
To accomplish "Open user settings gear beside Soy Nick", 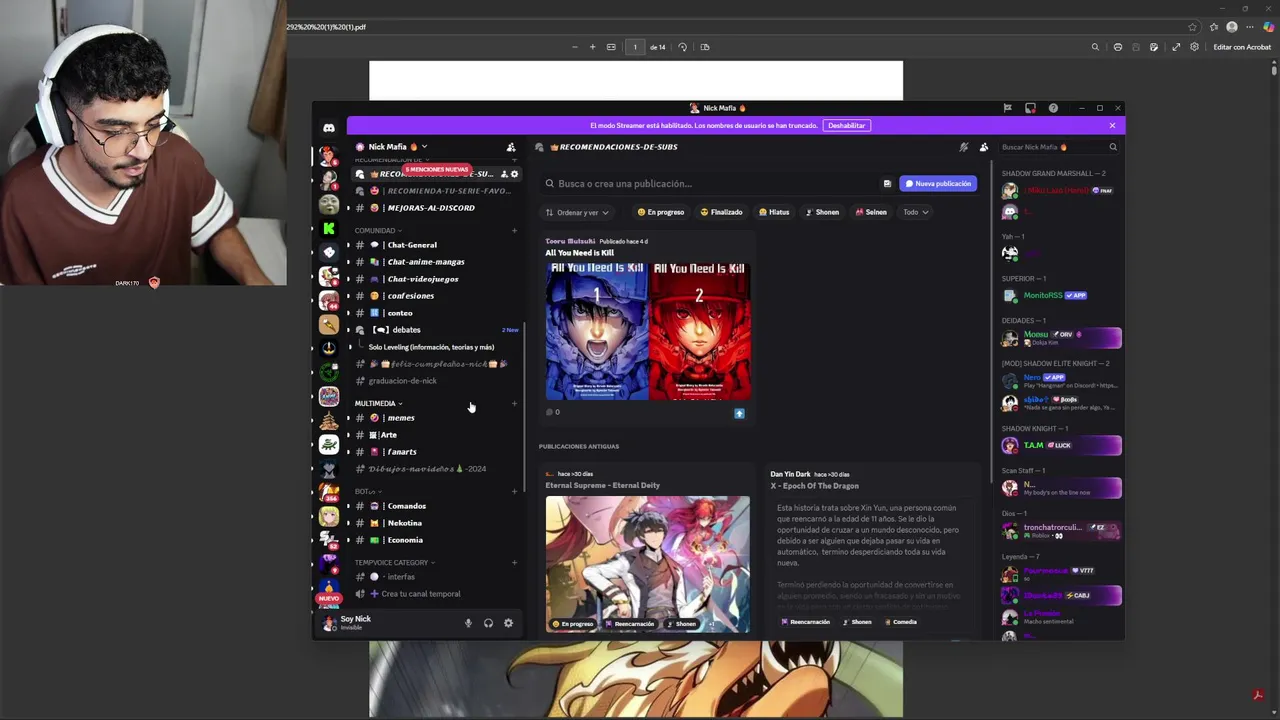I will [x=508, y=623].
